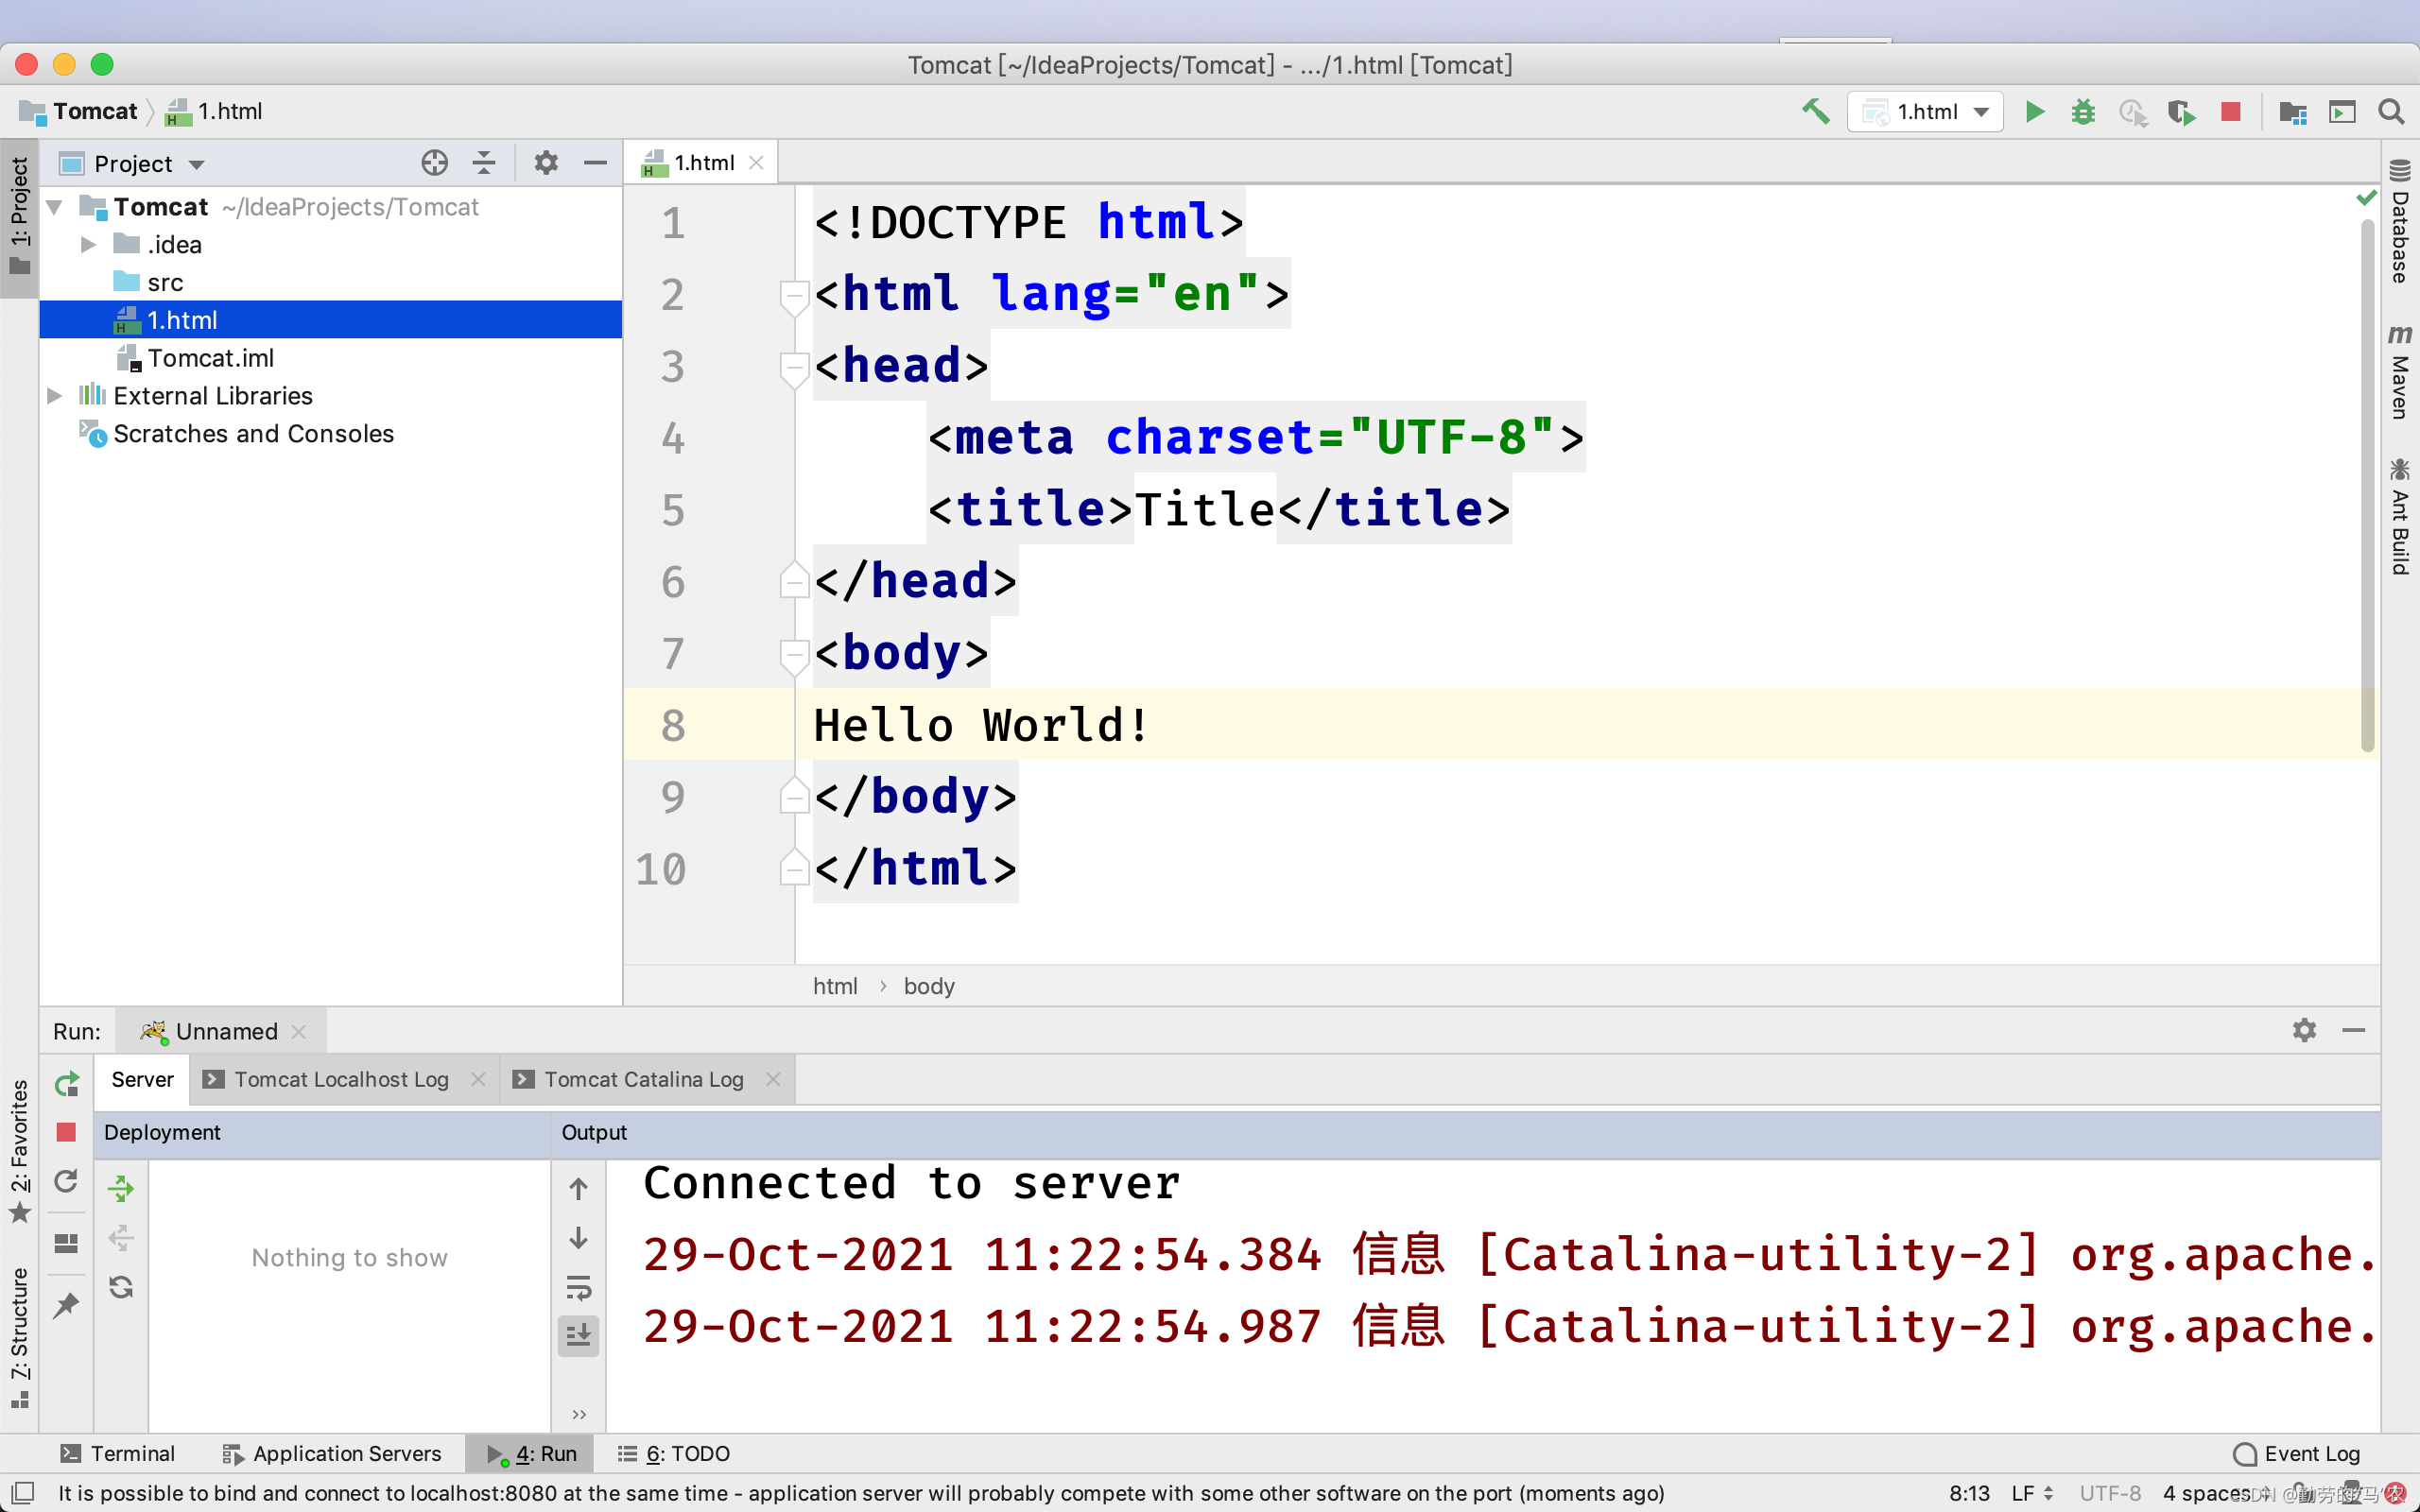This screenshot has width=2420, height=1512.
Task: Click the Coverage analysis icon
Action: pyautogui.click(x=2180, y=112)
